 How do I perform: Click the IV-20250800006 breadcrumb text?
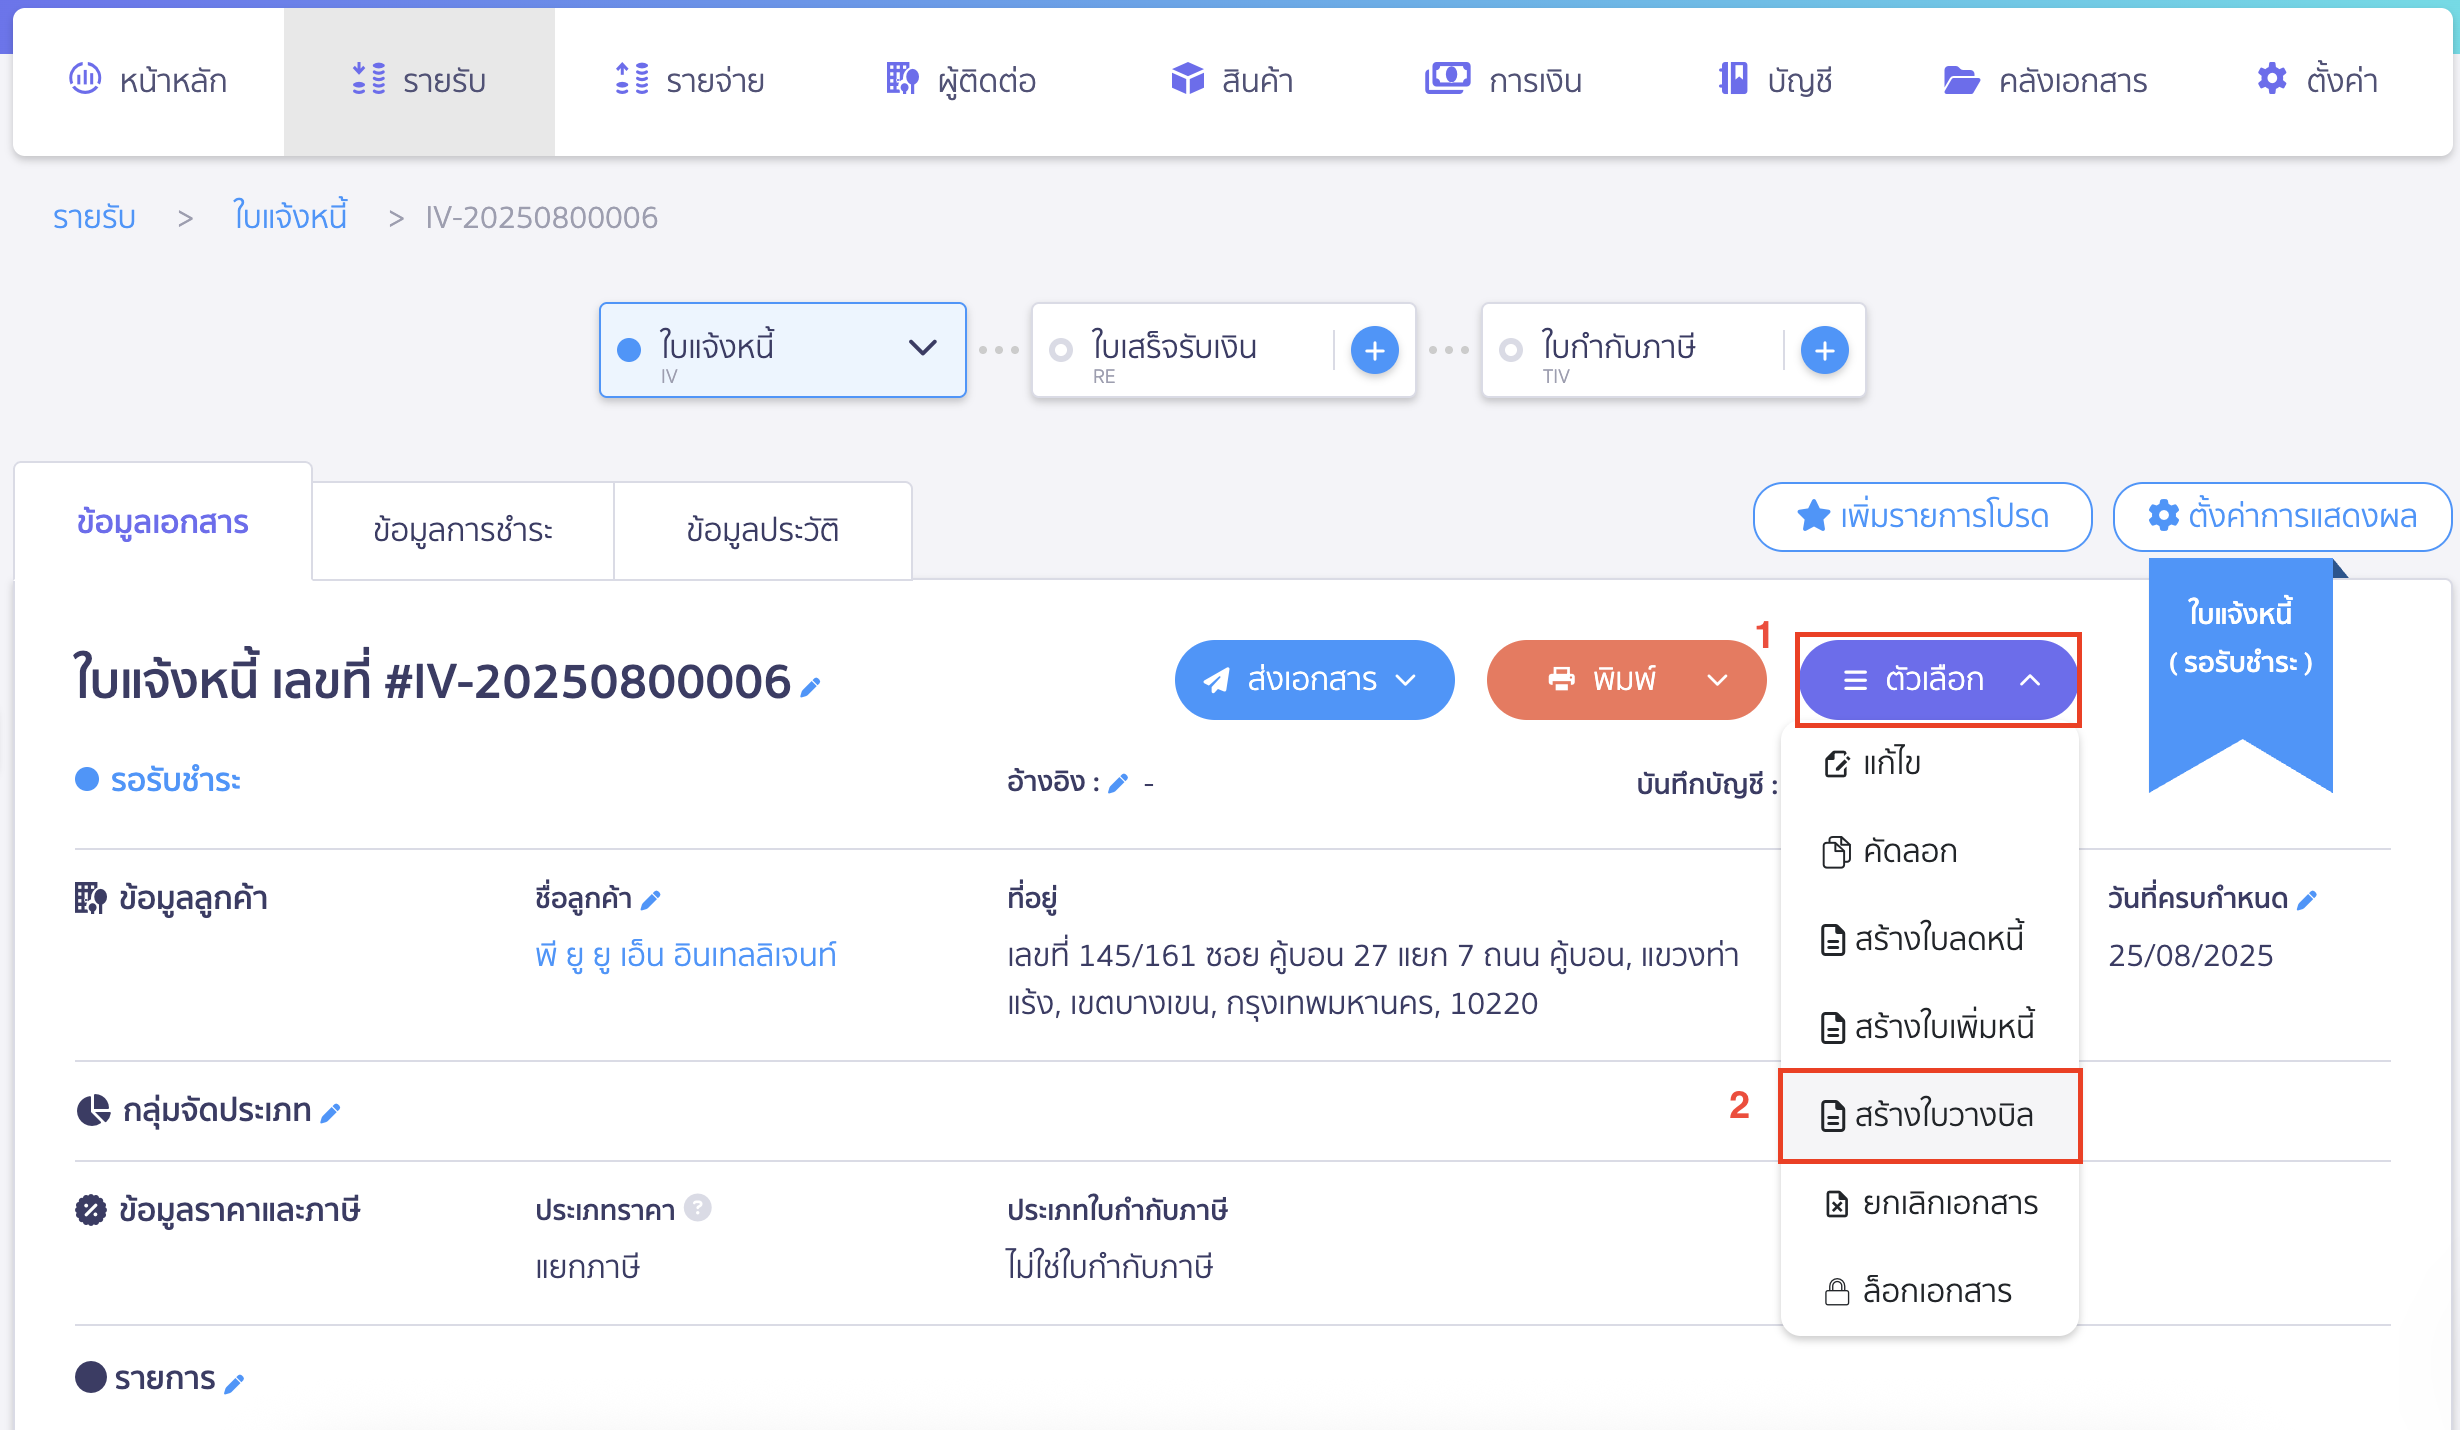pos(542,217)
